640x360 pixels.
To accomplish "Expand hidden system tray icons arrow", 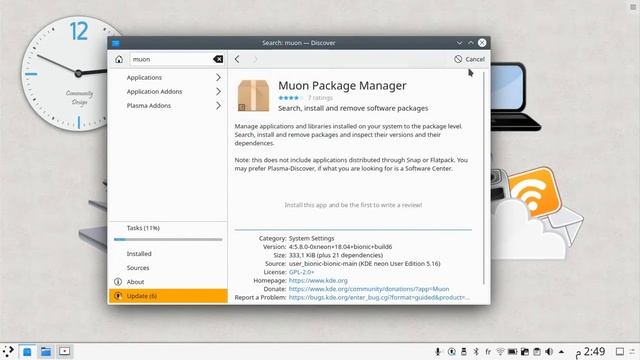I will tap(562, 351).
